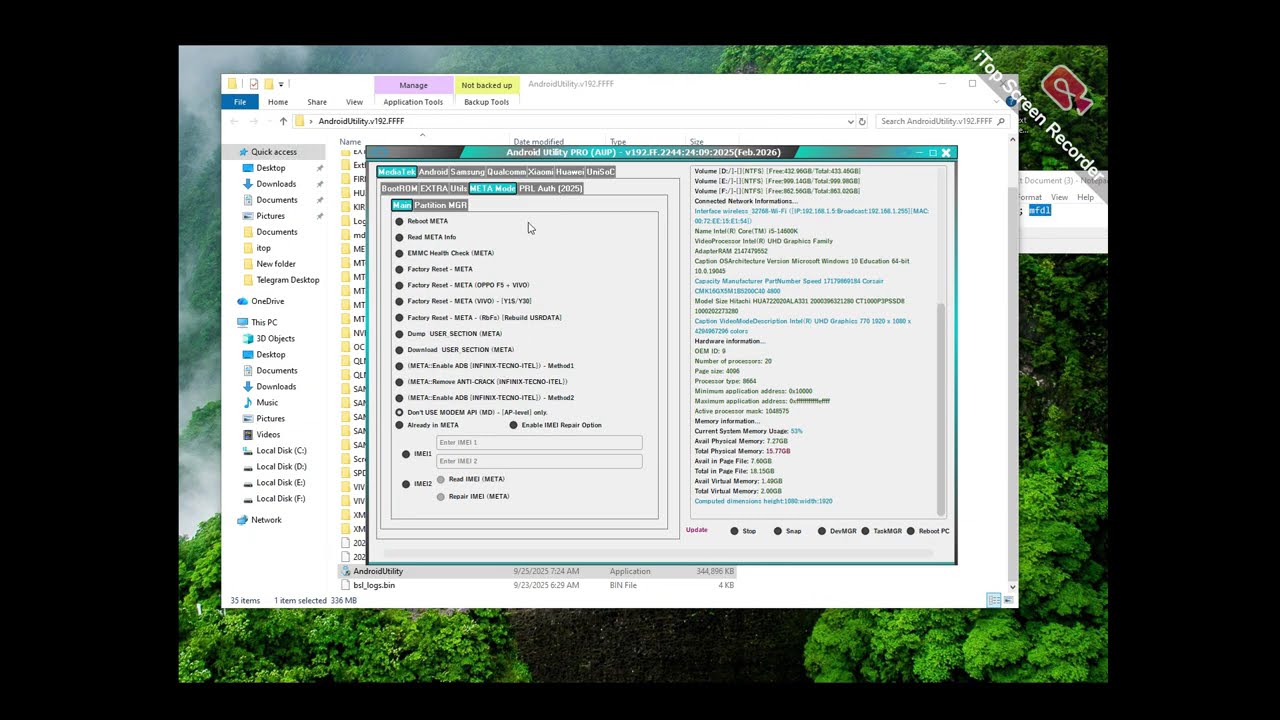Click the AndroidUtility application file icon
1280x720 pixels.
click(346, 571)
